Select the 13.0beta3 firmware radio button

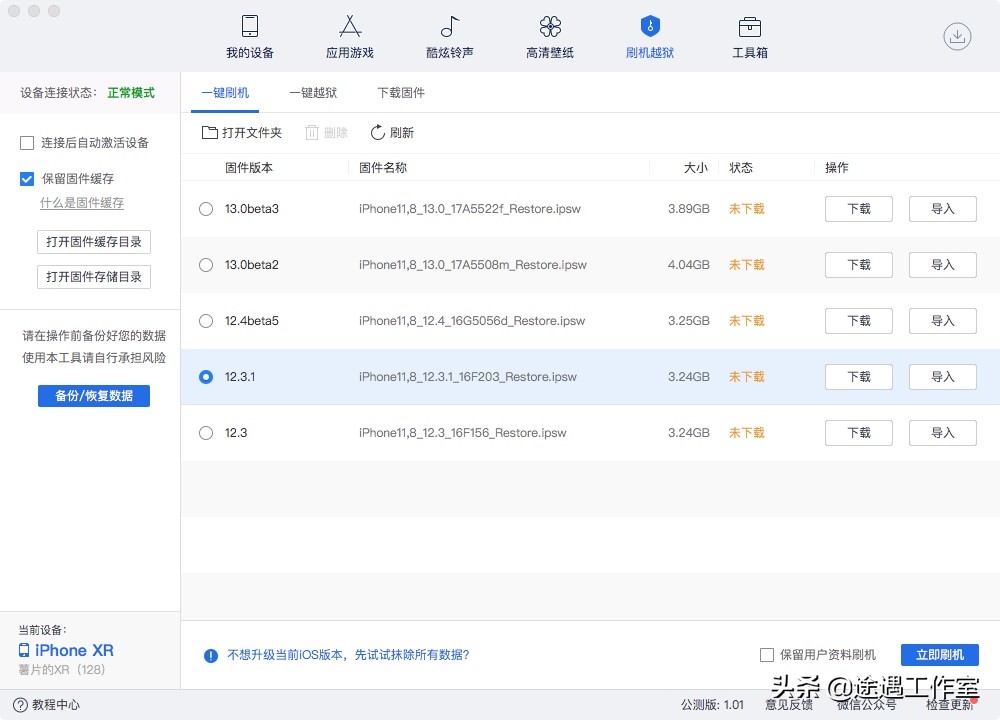(x=206, y=209)
